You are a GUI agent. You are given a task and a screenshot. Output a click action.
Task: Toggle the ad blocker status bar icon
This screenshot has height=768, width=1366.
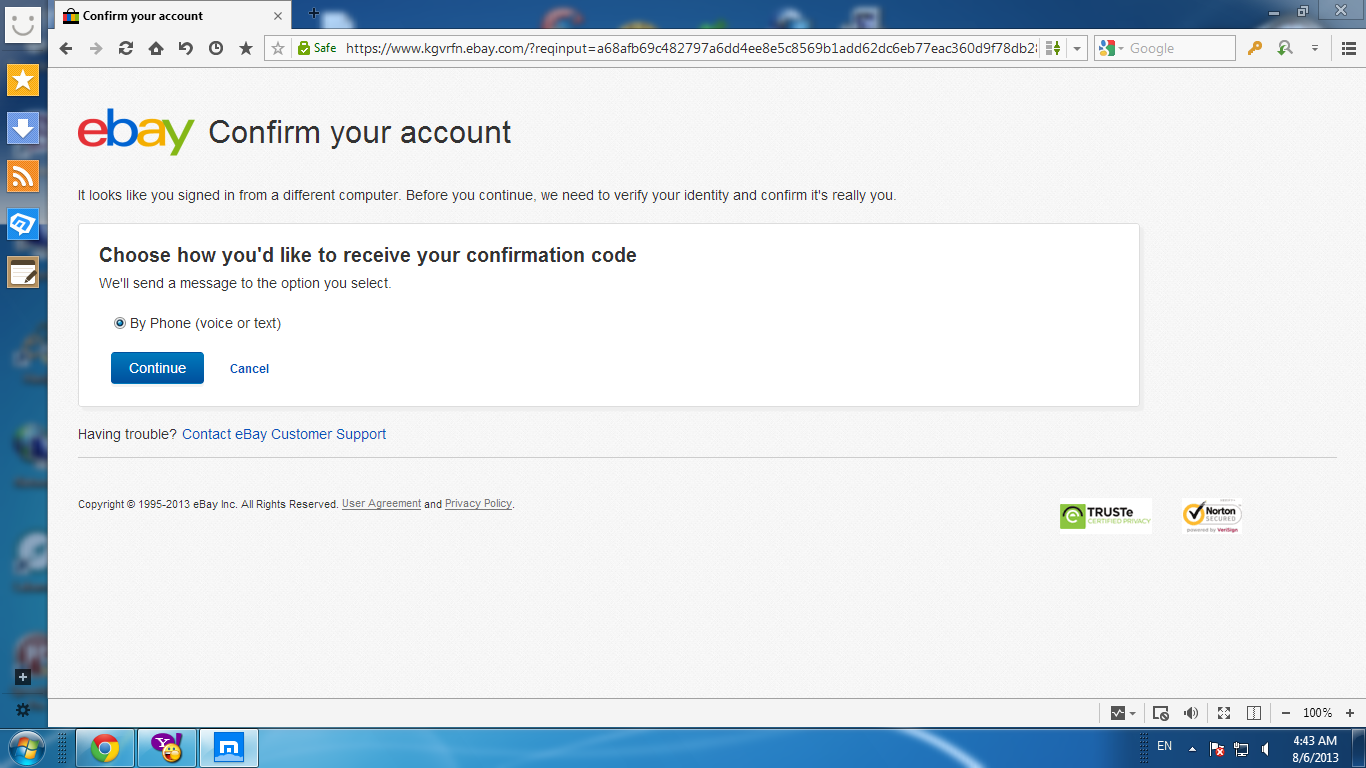click(1161, 713)
